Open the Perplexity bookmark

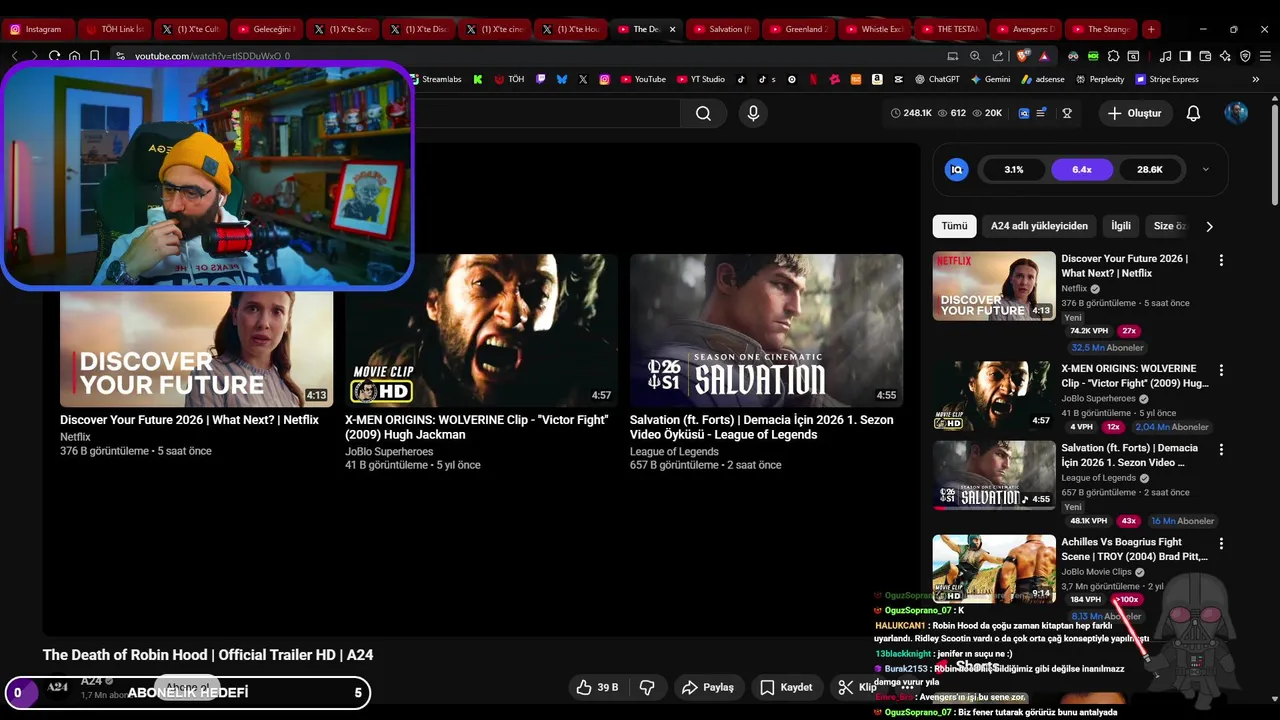coord(1100,79)
